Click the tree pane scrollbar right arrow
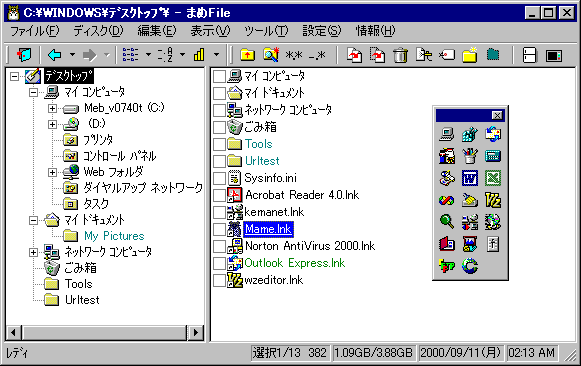The width and height of the screenshot is (581, 366). point(196,332)
